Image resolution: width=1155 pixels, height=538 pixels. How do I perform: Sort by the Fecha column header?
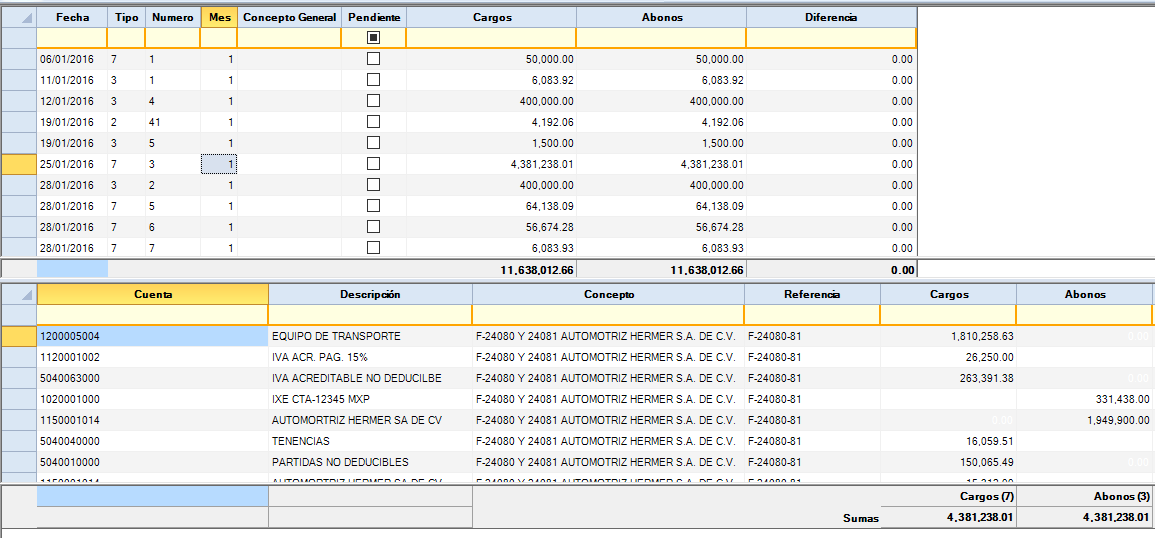pos(72,18)
